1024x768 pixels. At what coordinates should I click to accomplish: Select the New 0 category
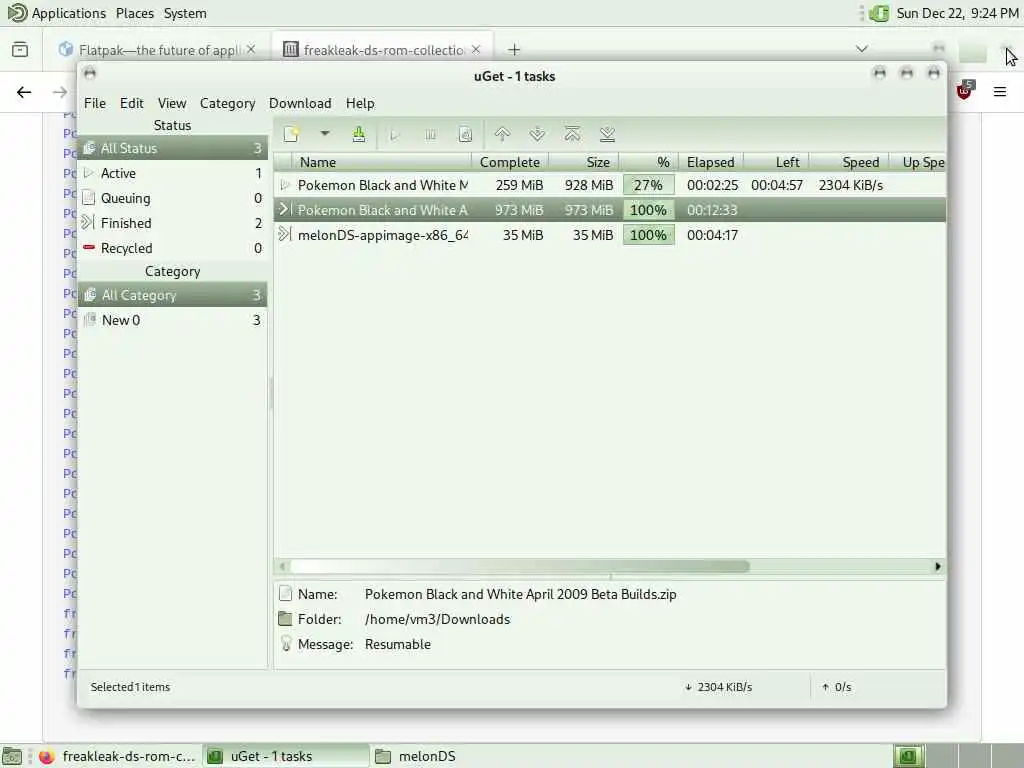[x=172, y=320]
